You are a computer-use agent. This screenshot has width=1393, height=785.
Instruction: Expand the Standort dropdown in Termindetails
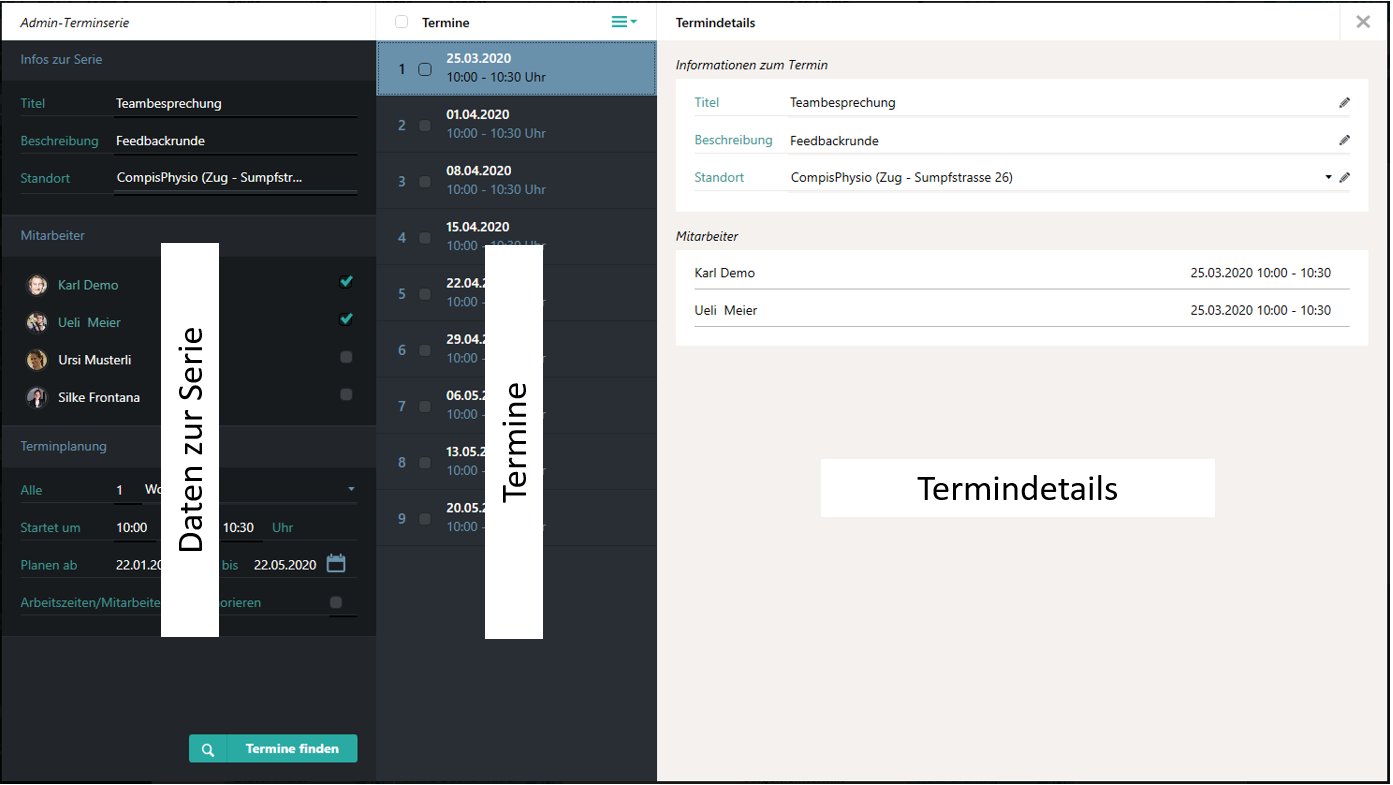(x=1328, y=178)
